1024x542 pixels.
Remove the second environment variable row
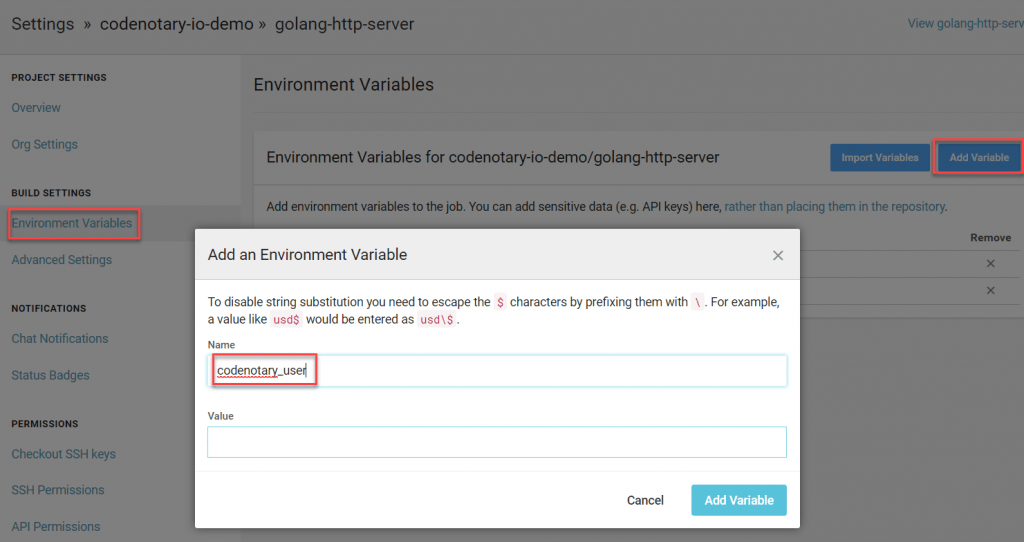(x=990, y=291)
